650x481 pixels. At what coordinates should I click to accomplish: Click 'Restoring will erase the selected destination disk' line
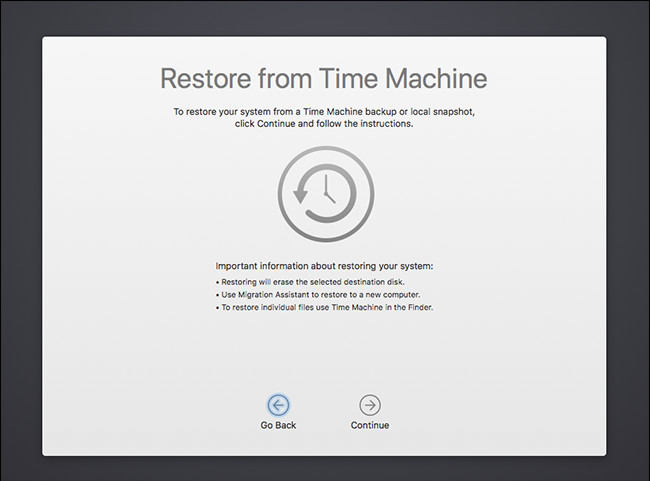point(310,282)
